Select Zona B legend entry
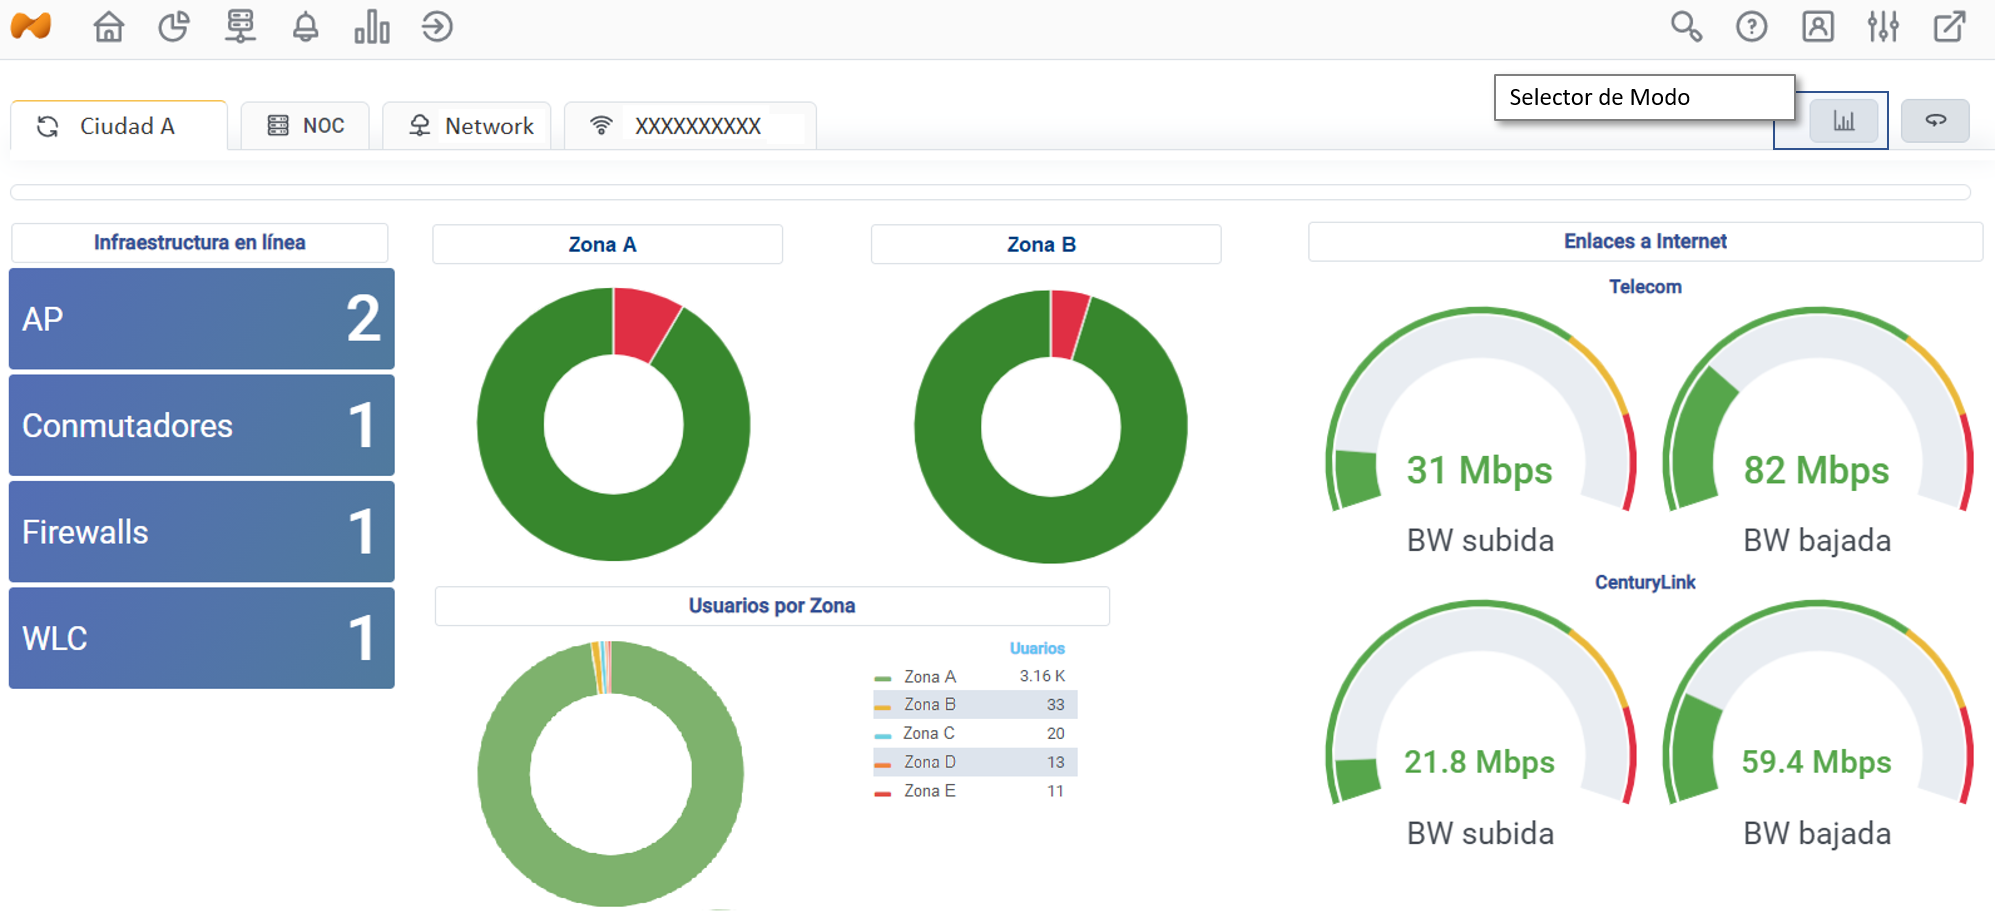The image size is (2000, 913). click(x=929, y=705)
